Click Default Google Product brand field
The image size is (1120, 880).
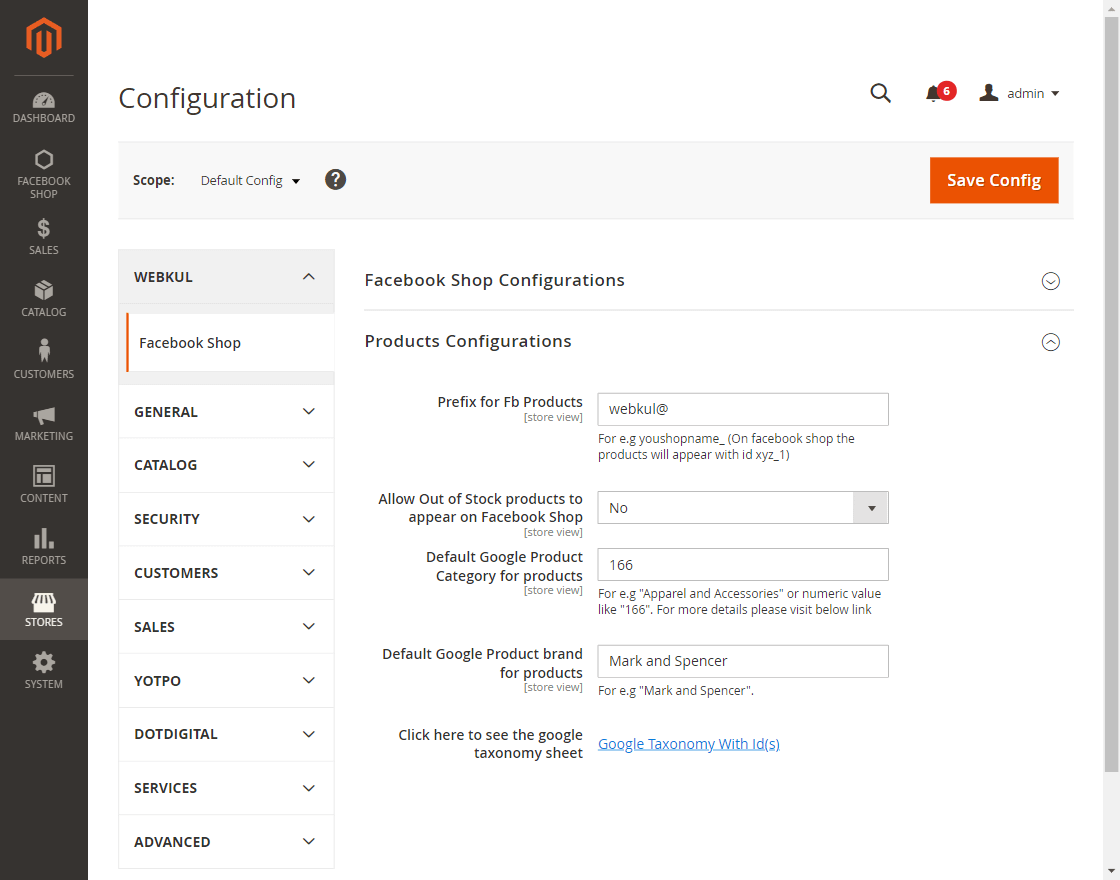click(743, 661)
